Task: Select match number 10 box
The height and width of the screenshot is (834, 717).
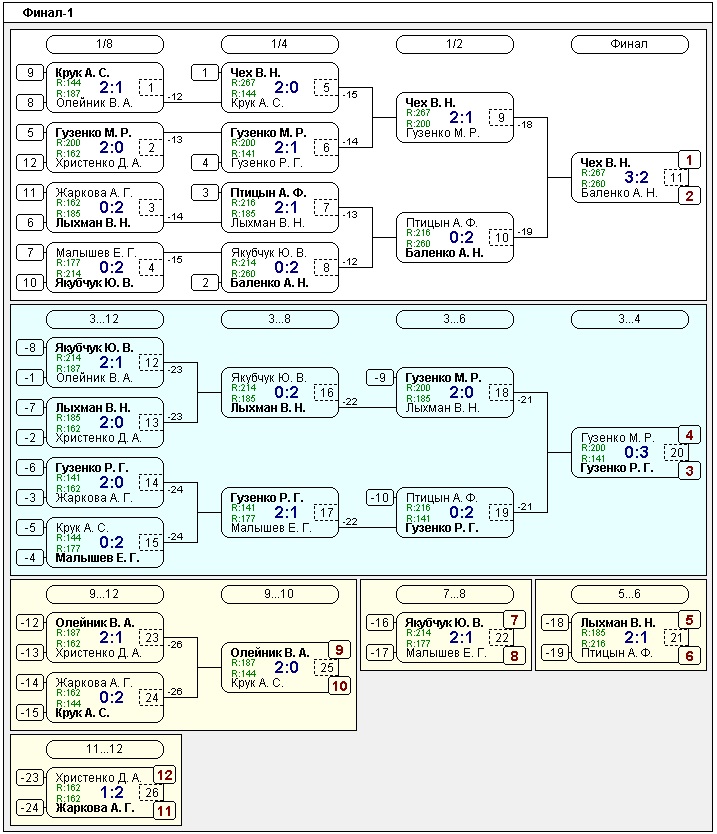Action: tap(501, 238)
